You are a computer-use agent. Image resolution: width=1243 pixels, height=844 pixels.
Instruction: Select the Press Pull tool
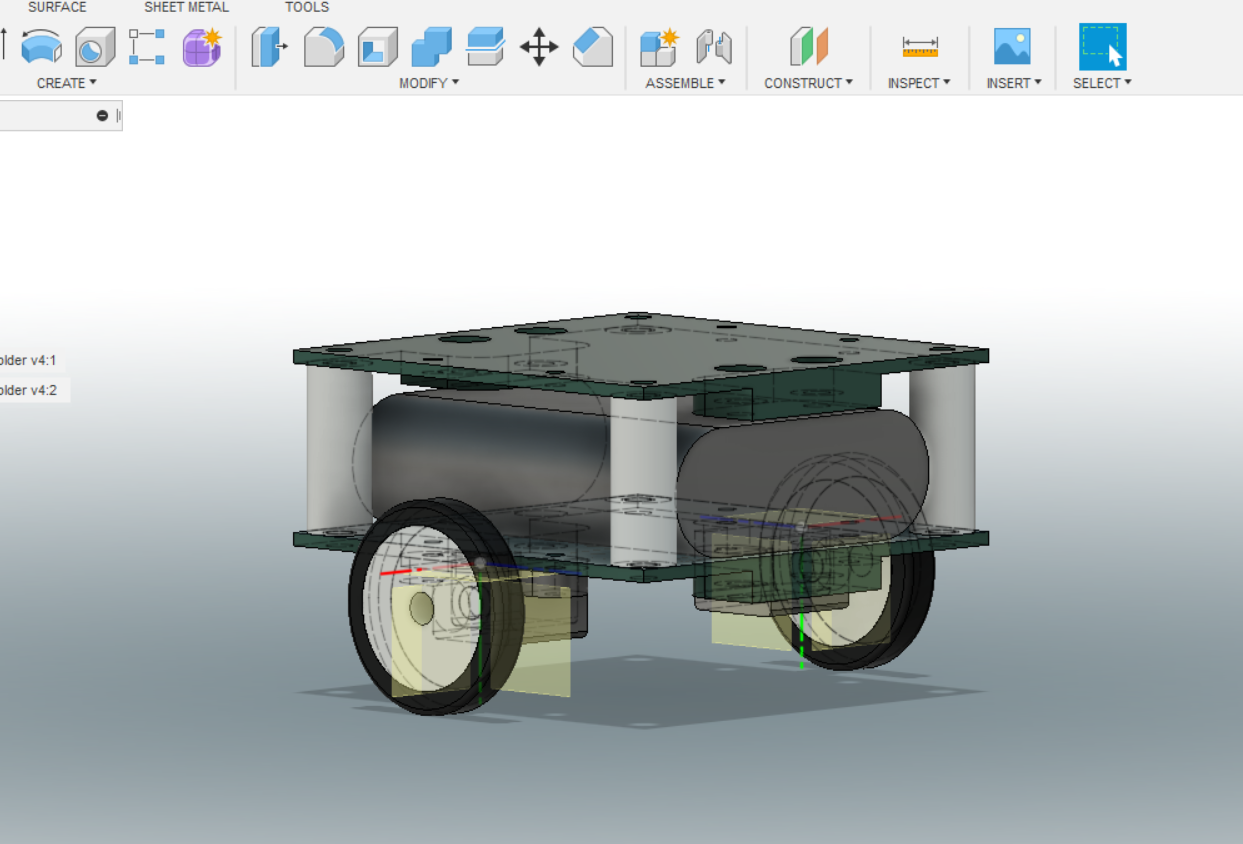coord(268,47)
